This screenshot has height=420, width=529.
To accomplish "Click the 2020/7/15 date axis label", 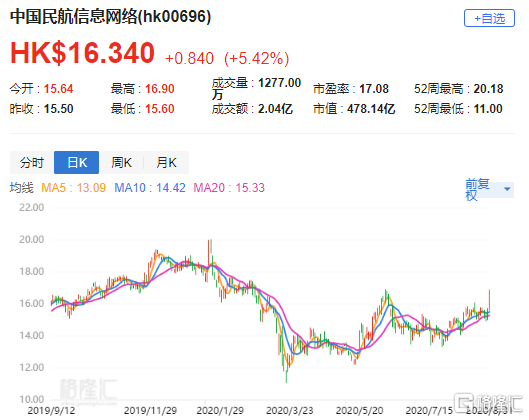I will pos(429,411).
